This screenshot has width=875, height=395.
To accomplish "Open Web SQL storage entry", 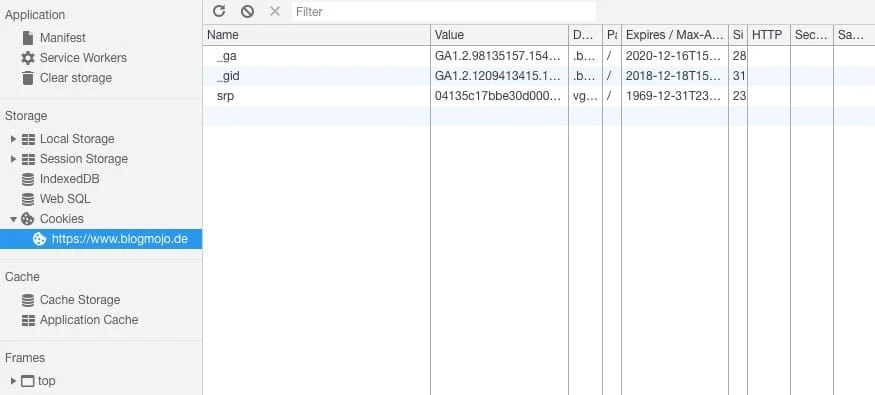I will pyautogui.click(x=65, y=199).
